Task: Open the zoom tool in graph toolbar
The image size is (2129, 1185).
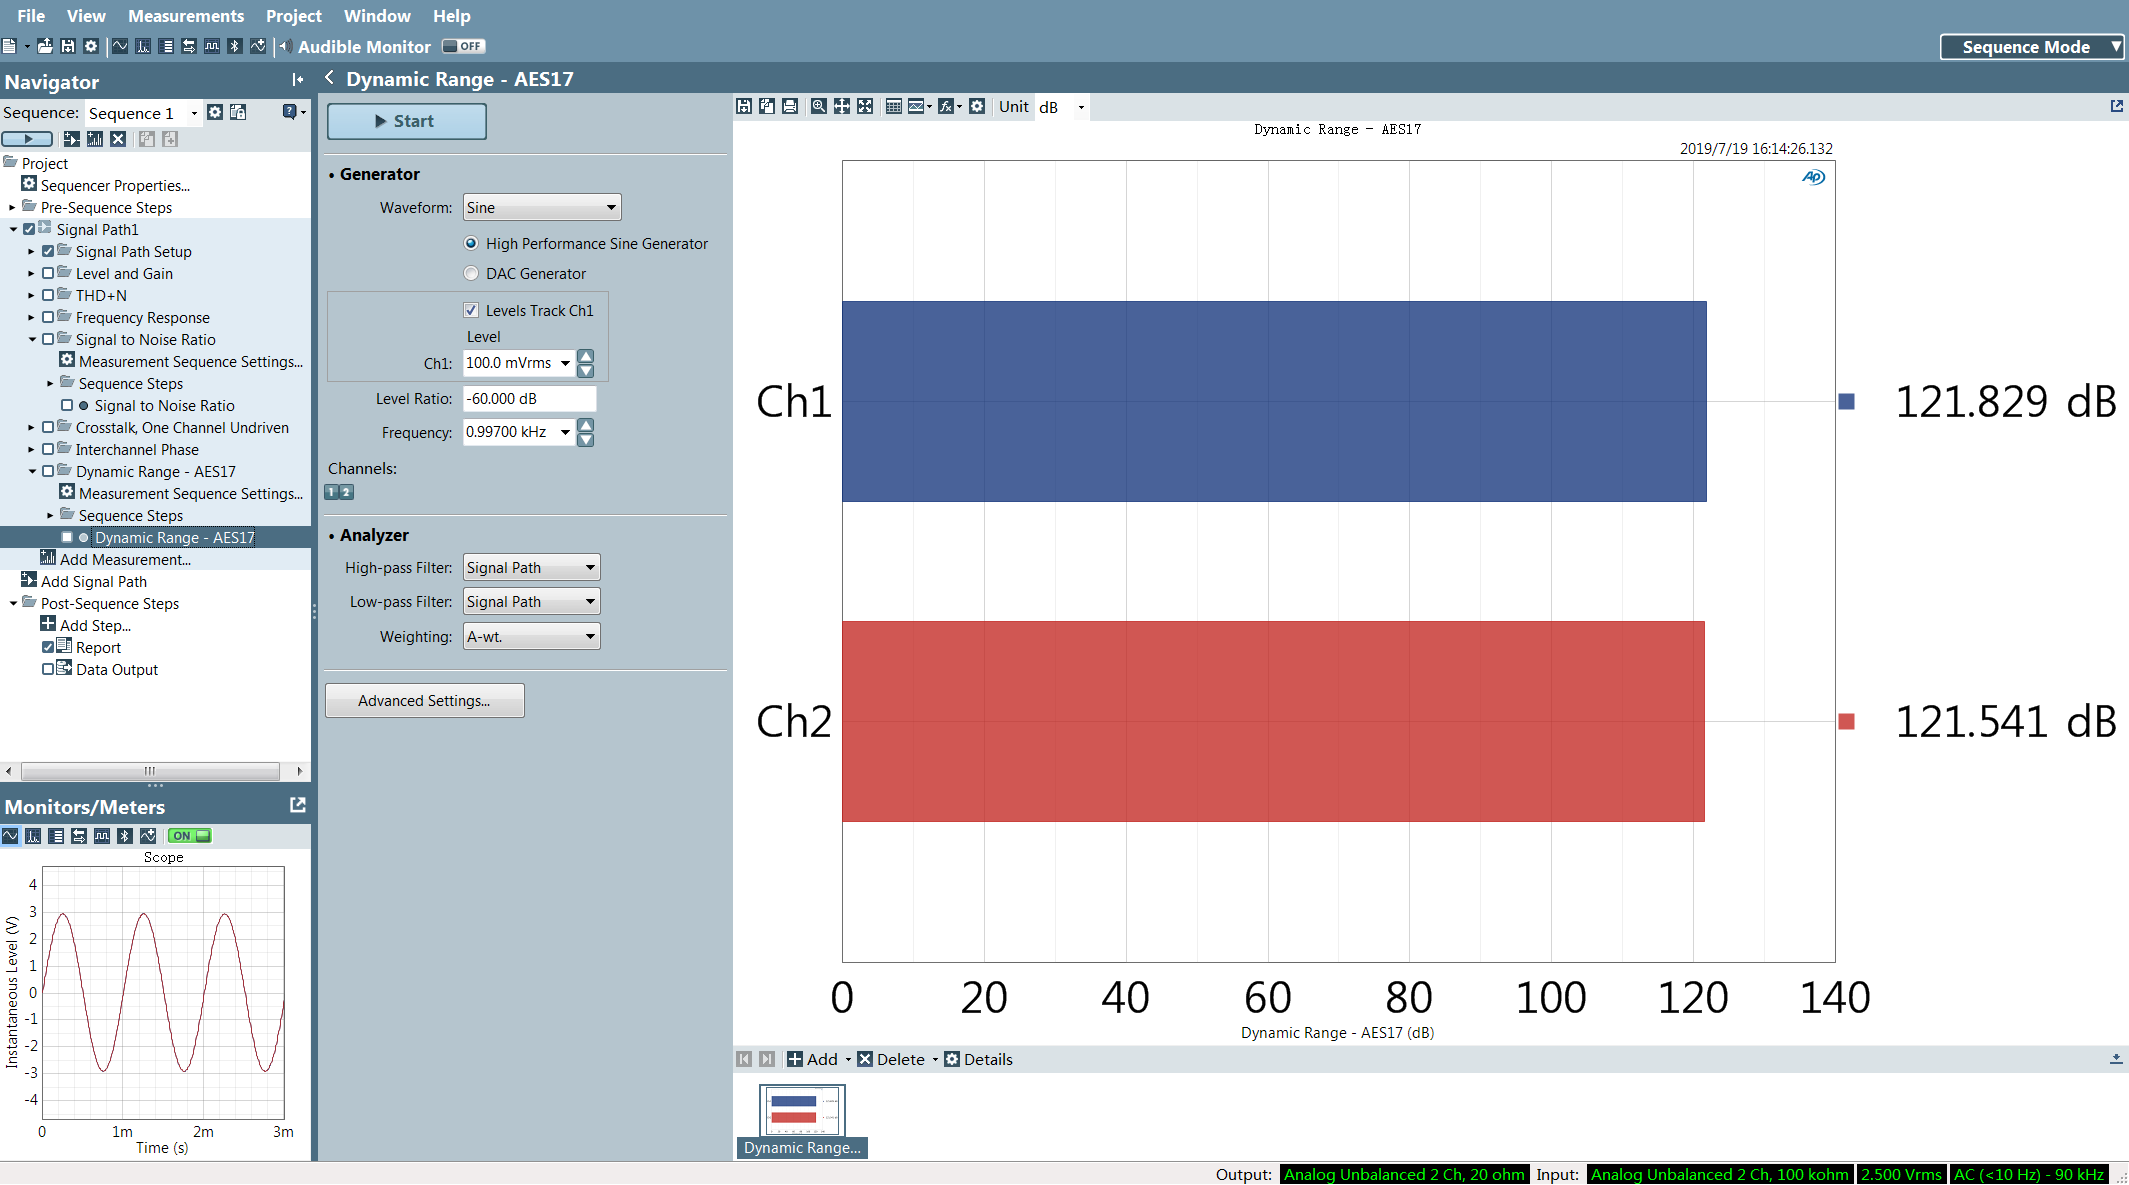Action: tap(819, 107)
